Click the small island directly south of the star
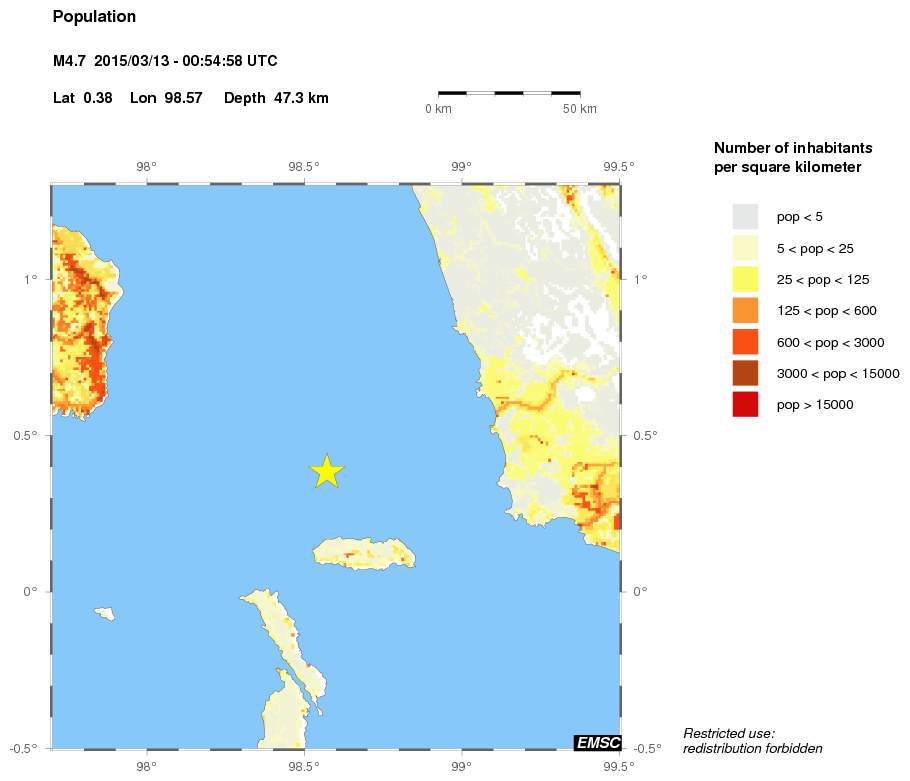Viewport: 910px width, 781px height. (x=363, y=552)
